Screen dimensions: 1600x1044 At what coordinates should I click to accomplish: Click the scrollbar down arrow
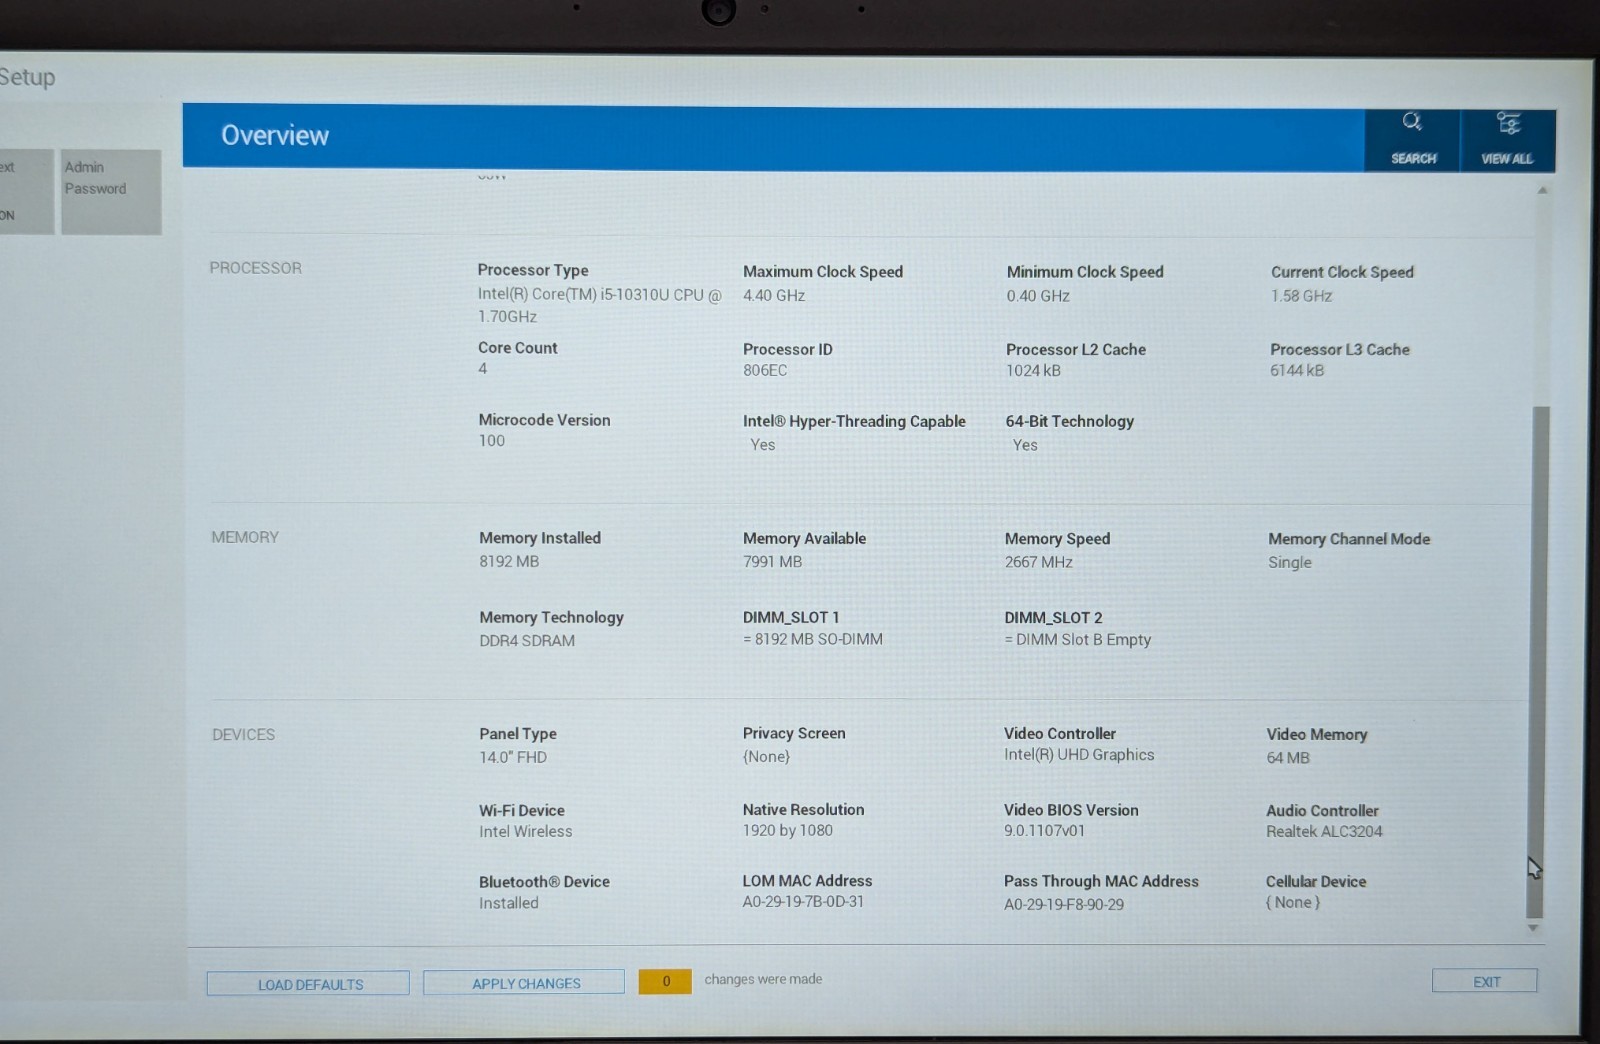click(x=1533, y=928)
